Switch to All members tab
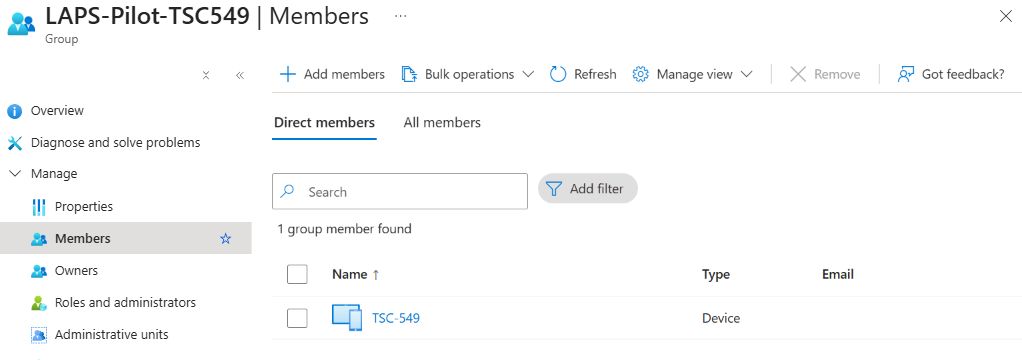Screen dimensions: 1022x360 coord(442,123)
